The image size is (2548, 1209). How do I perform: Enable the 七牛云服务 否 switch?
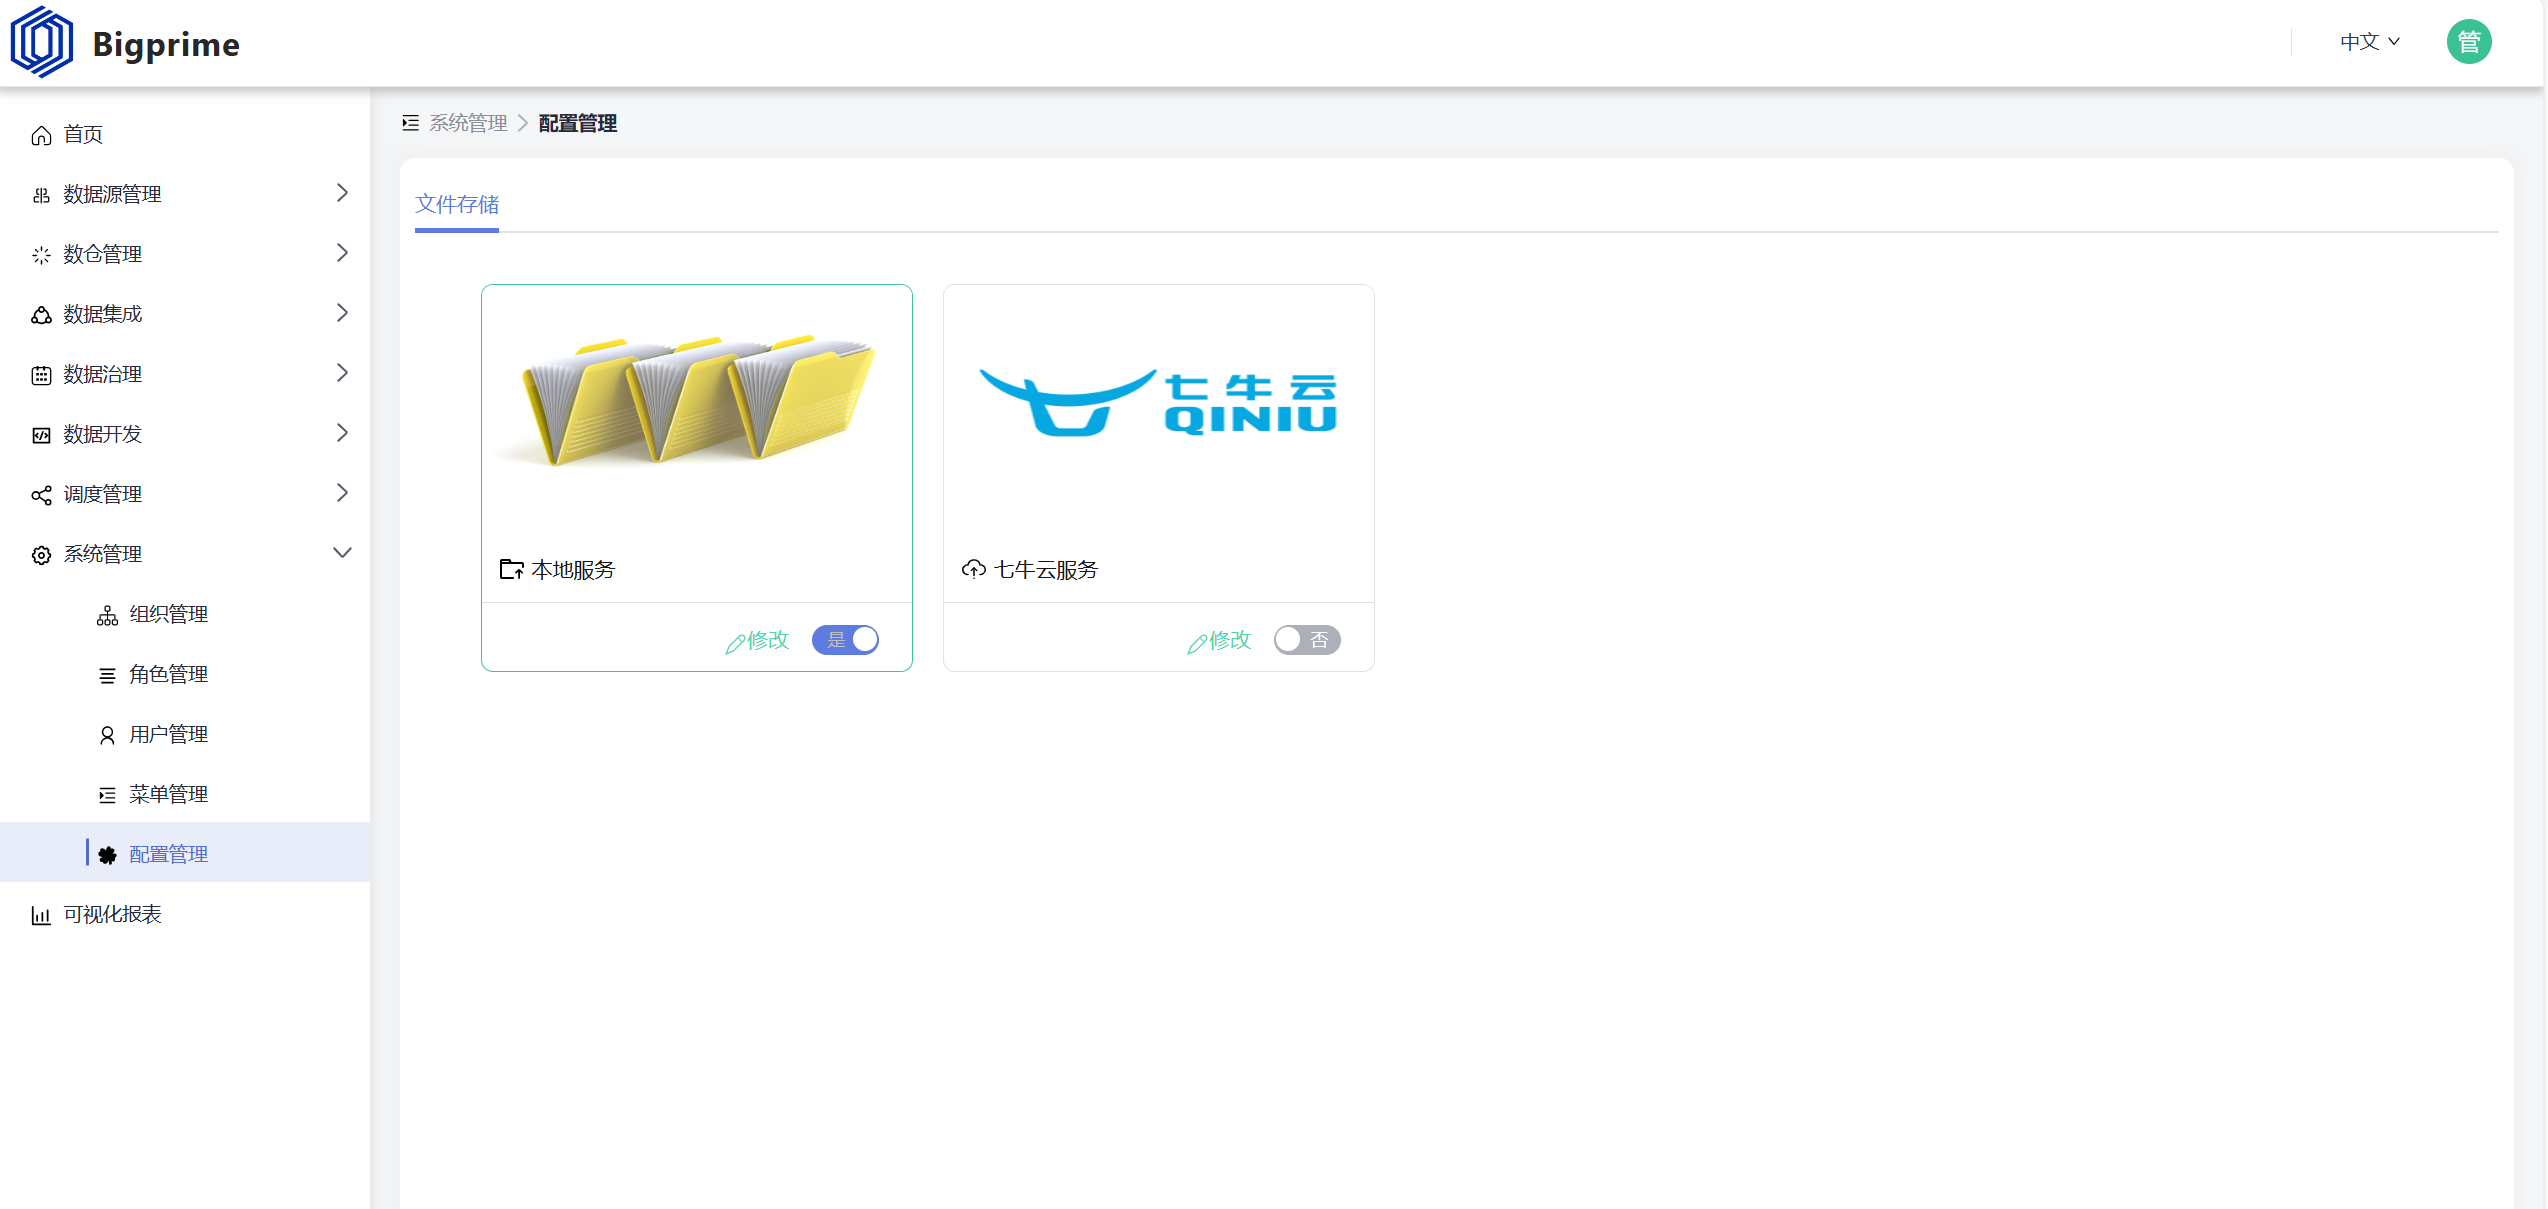1307,640
